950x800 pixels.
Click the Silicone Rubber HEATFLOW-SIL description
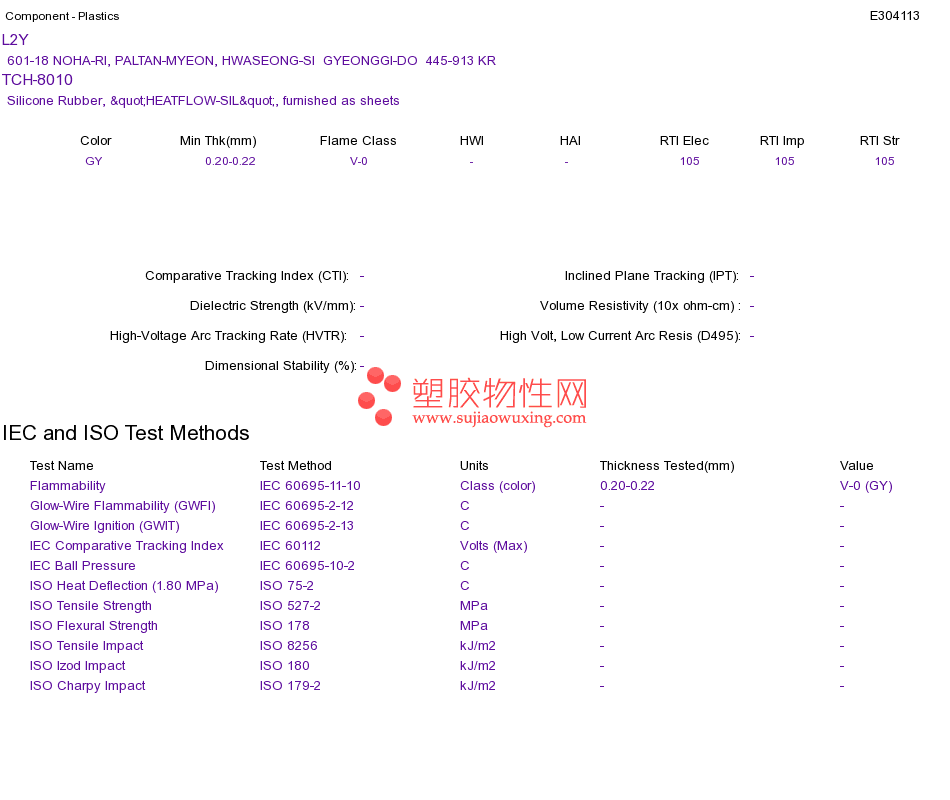pos(203,101)
